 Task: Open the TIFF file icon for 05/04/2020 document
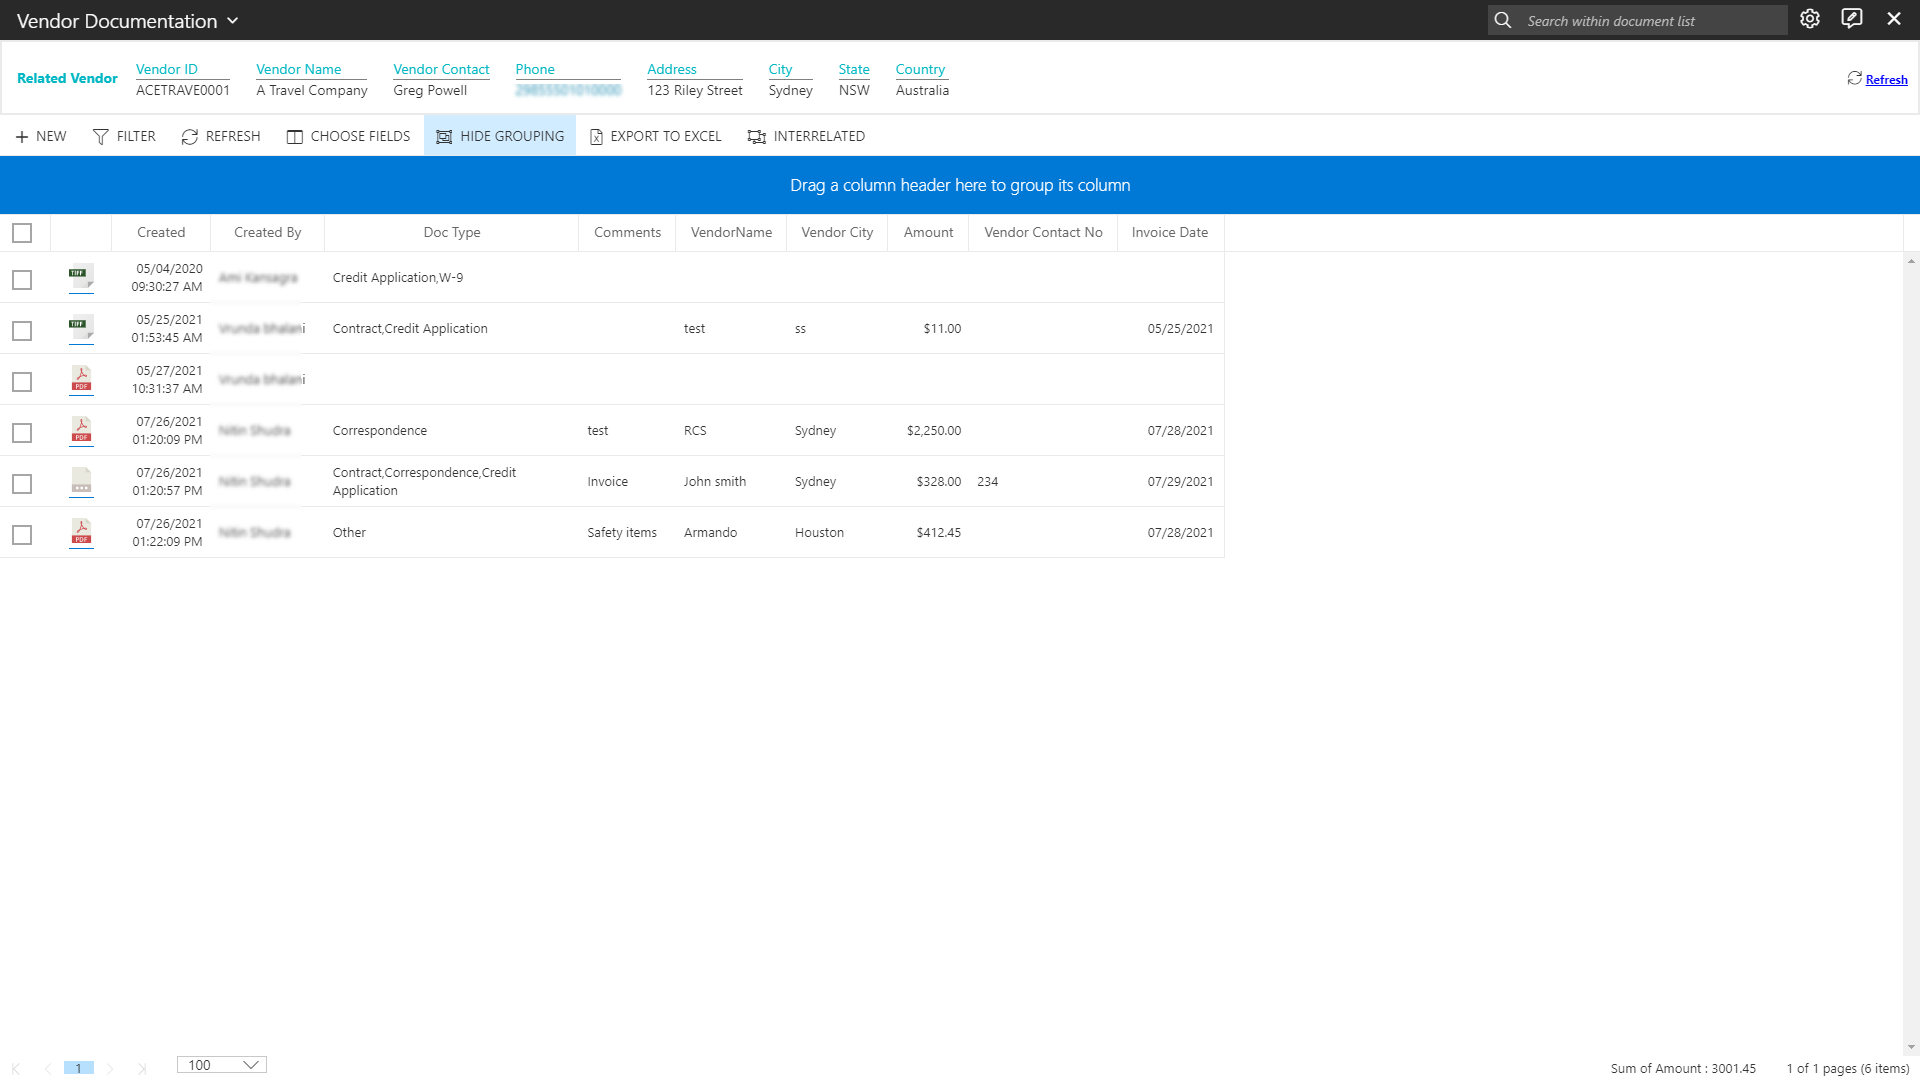(x=81, y=277)
